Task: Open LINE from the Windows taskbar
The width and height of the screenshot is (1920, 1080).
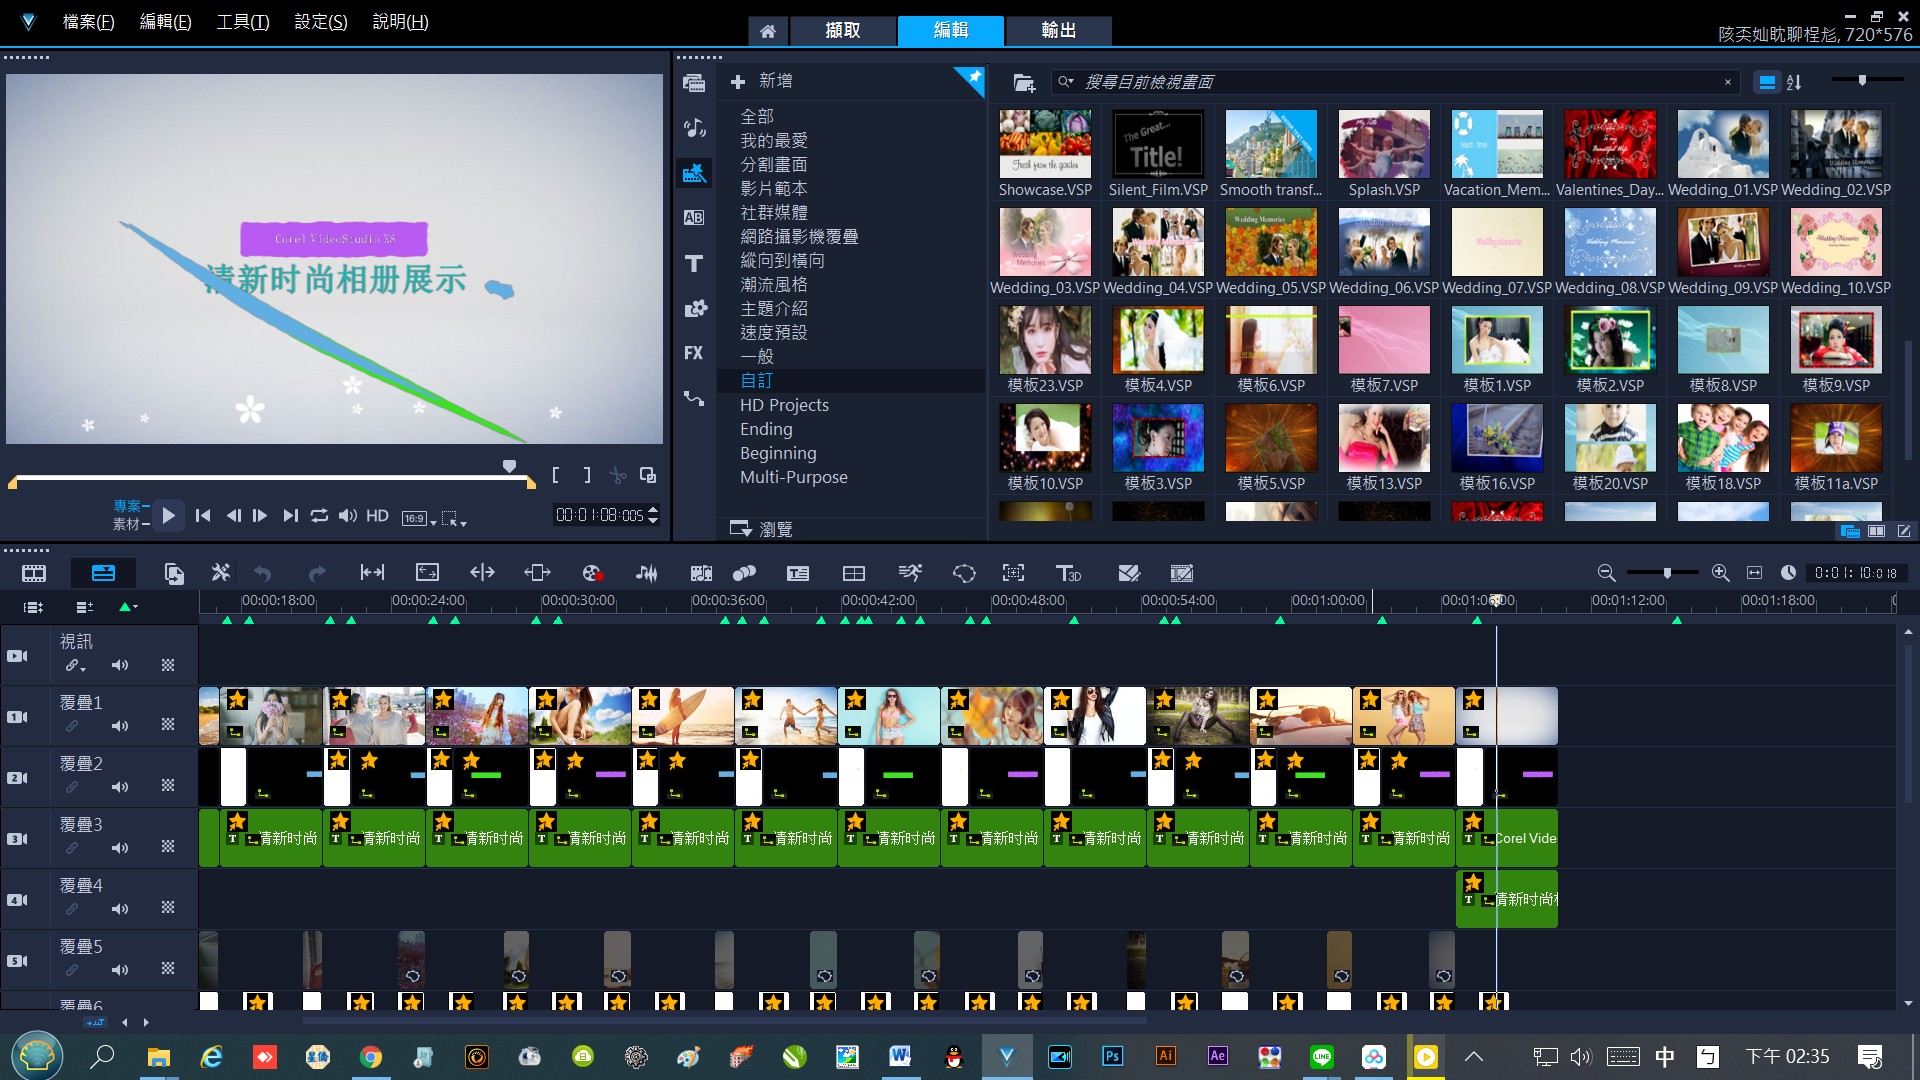Action: coord(1321,1056)
